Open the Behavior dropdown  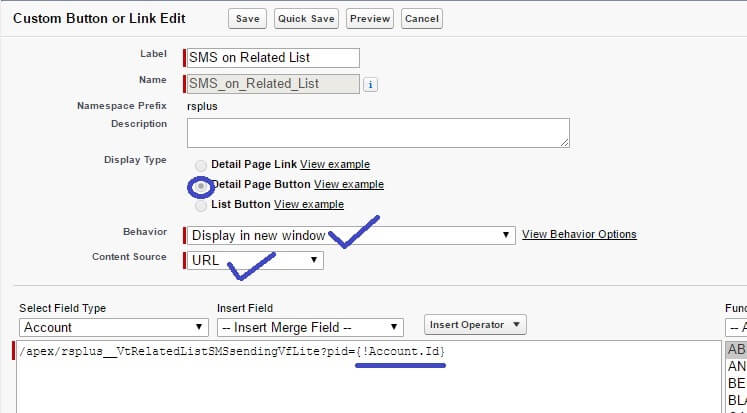[x=350, y=235]
